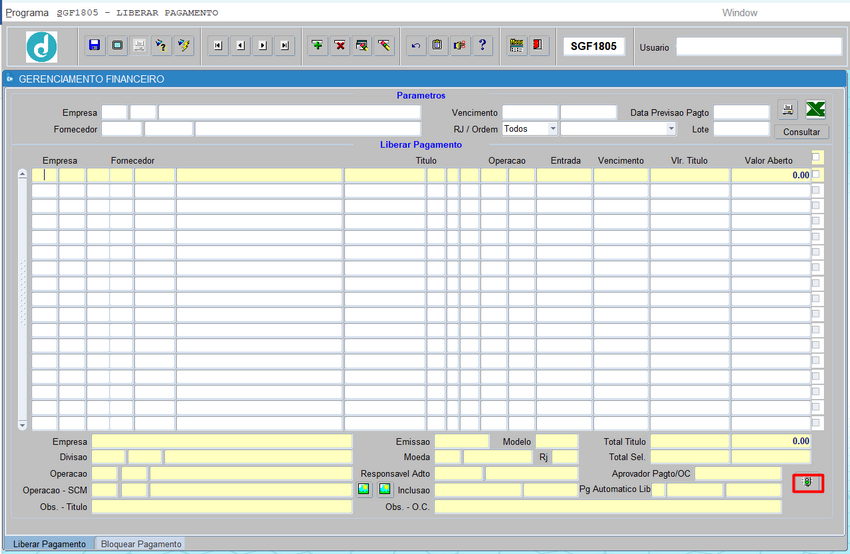Viewport: 850px width, 554px height.
Task: Tick the checkbox on the third grid row
Action: pyautogui.click(x=816, y=205)
